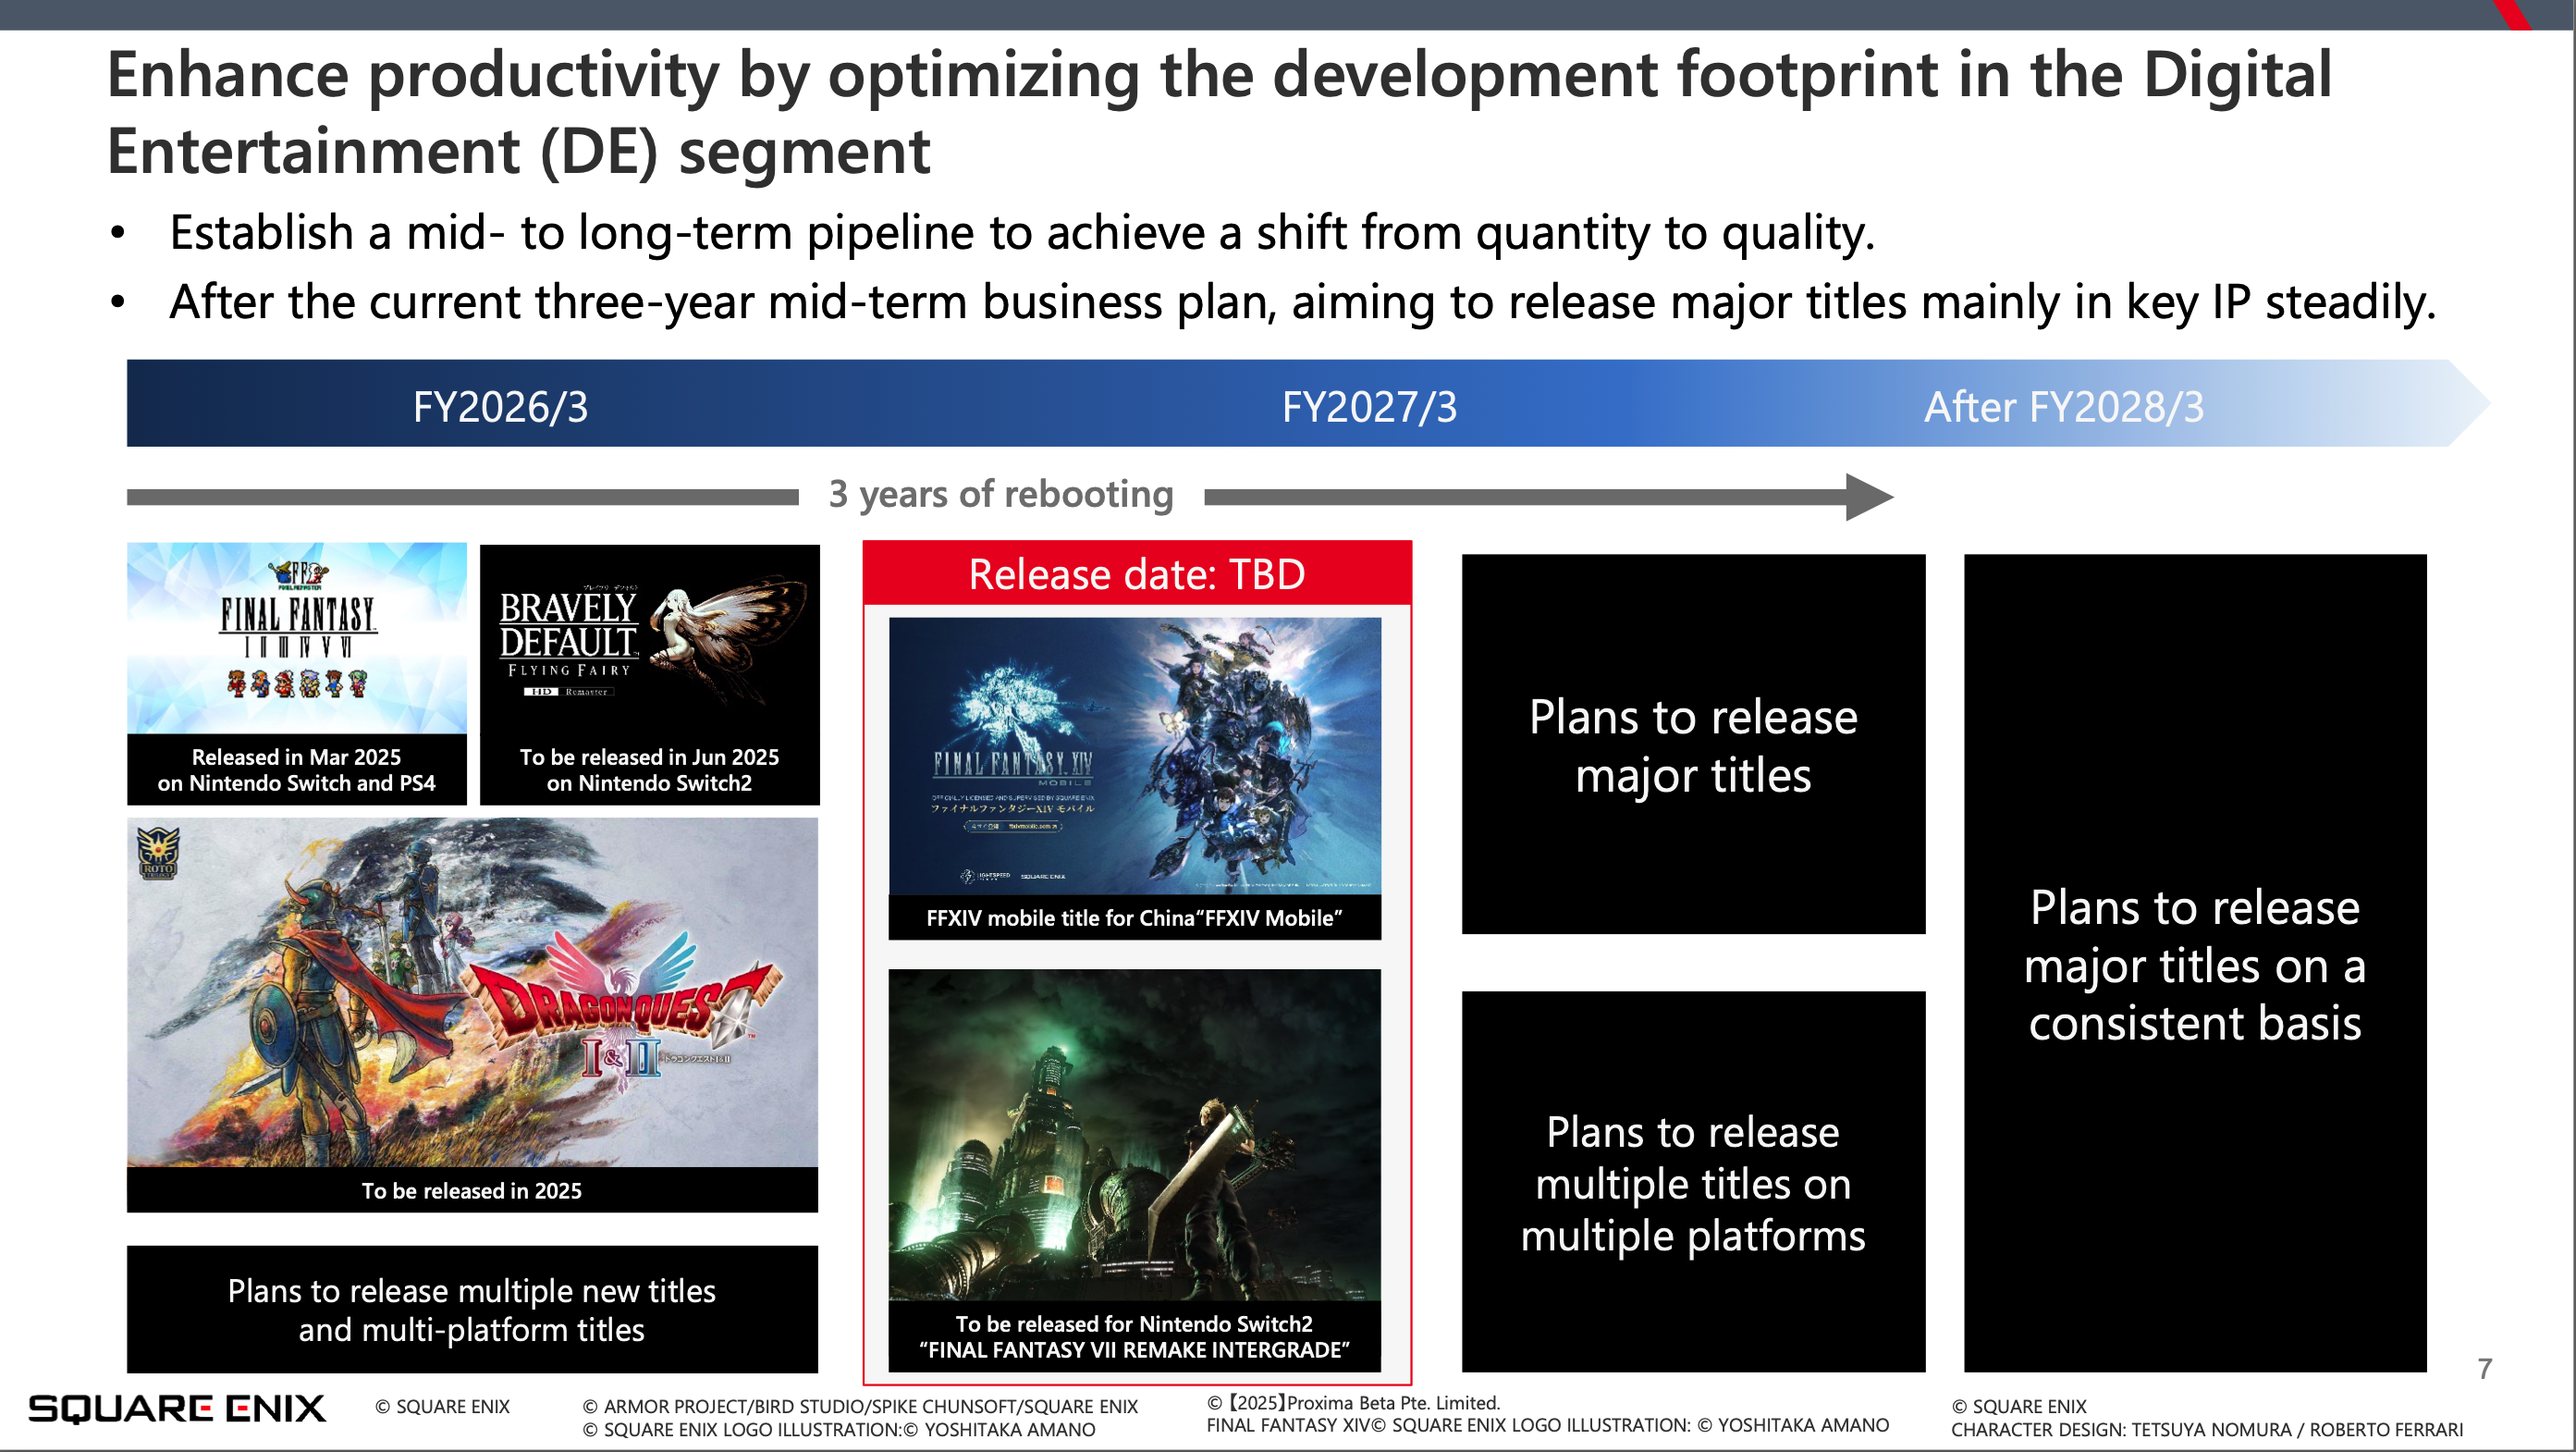Click the "Plans to release major titles" box

click(1693, 745)
